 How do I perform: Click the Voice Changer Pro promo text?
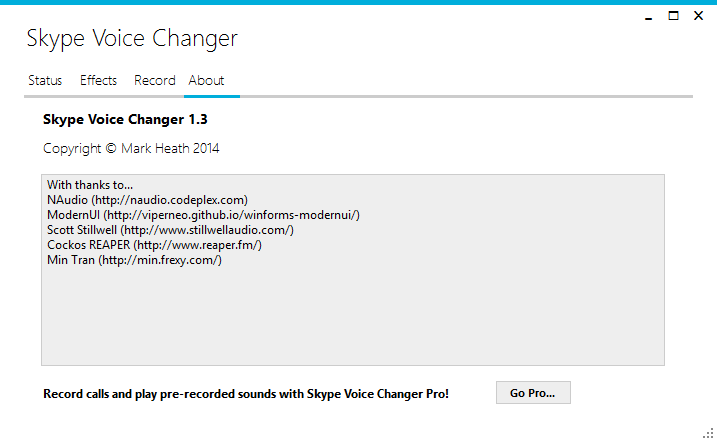coord(246,394)
